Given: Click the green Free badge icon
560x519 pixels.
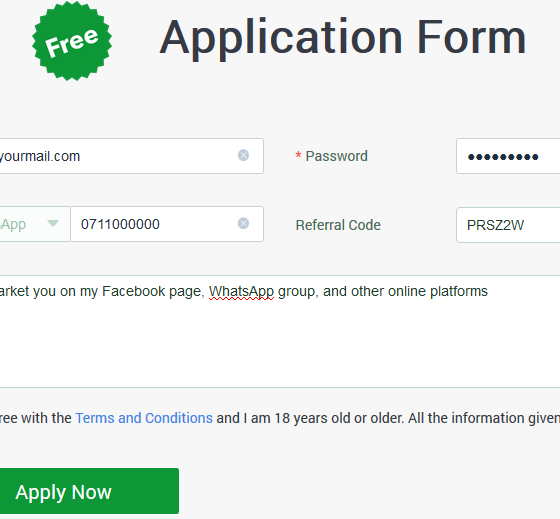Looking at the screenshot, I should [x=72, y=41].
